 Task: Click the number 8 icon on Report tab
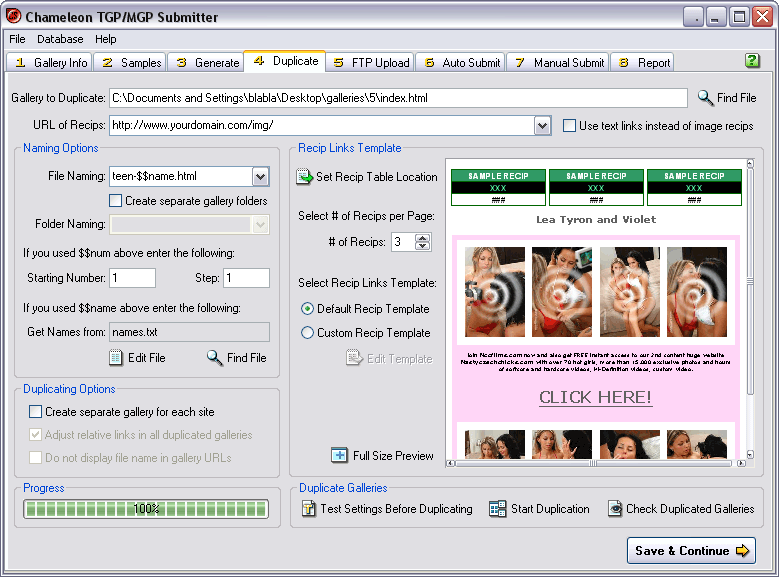pyautogui.click(x=624, y=63)
